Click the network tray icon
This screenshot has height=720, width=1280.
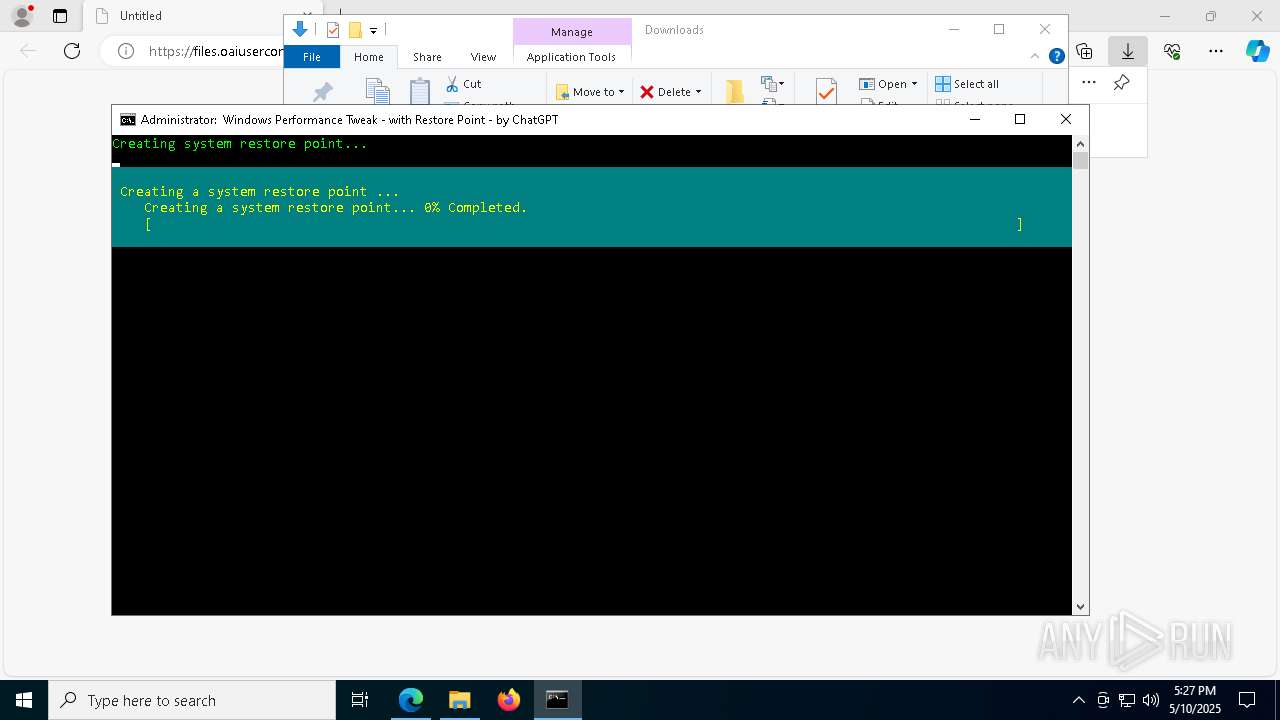1127,700
